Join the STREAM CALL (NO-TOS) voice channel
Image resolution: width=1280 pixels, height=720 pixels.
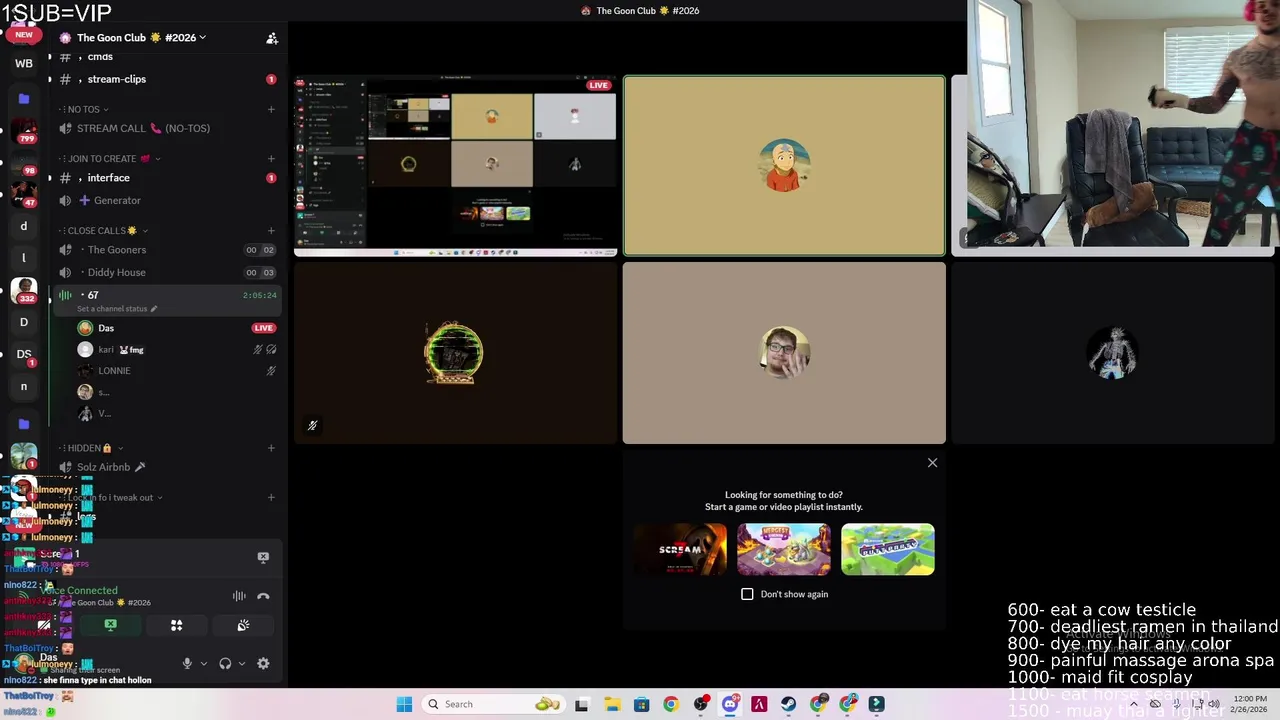click(143, 128)
